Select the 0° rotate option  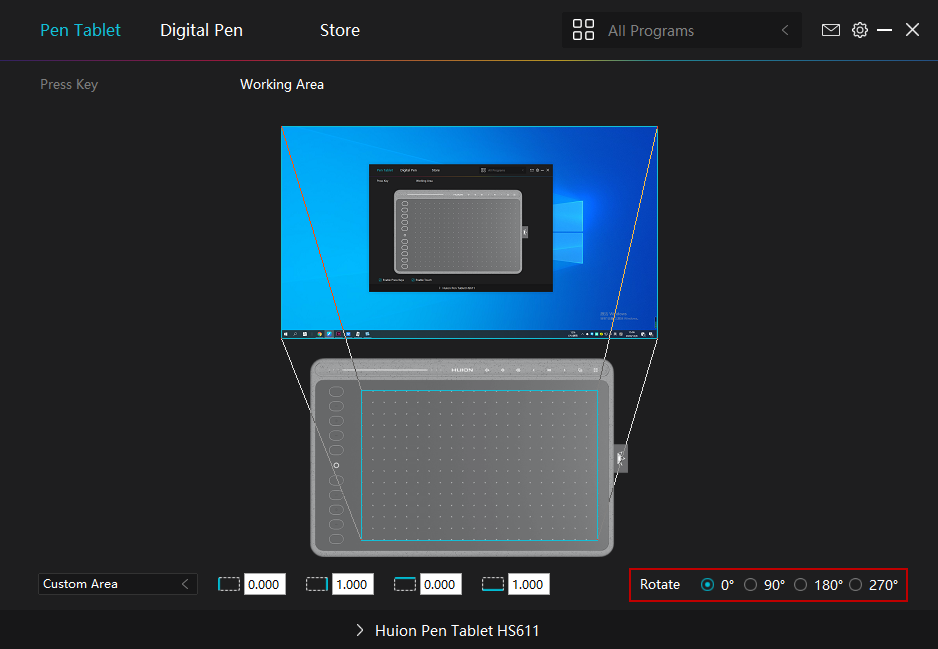707,584
